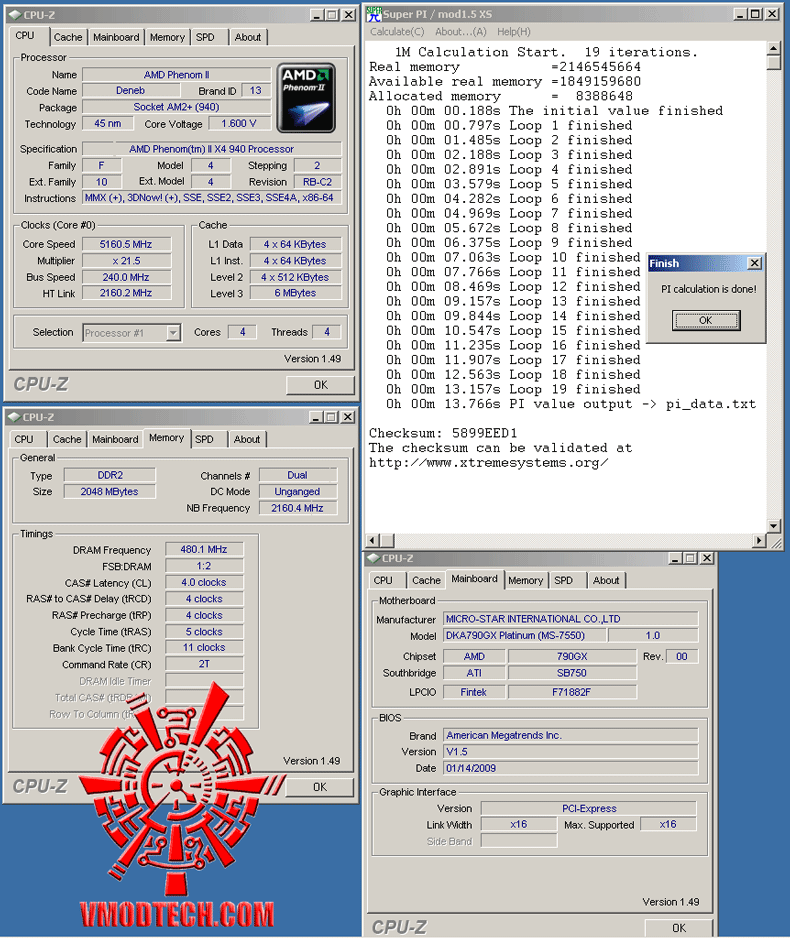
Task: Open the Processor #1 selection dropdown
Action: pyautogui.click(x=173, y=333)
